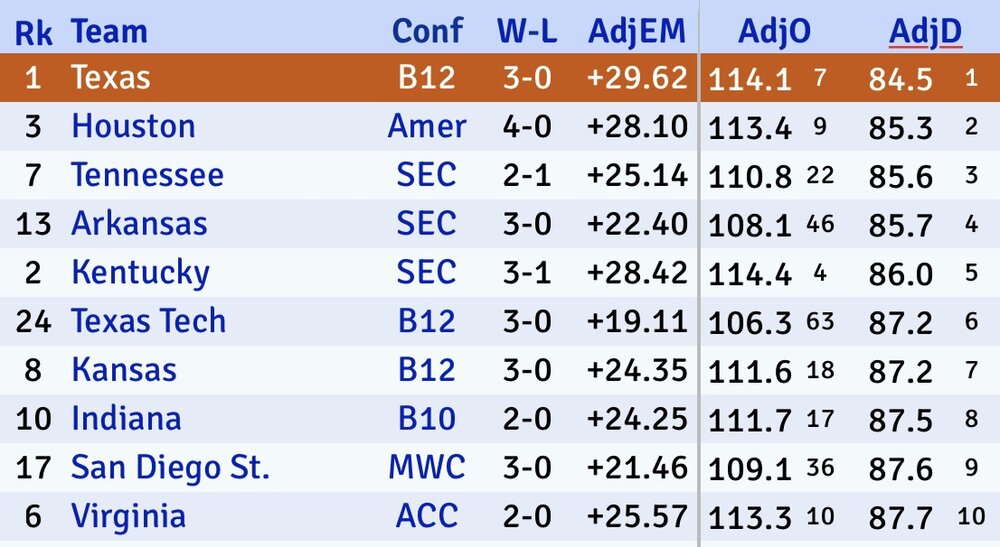Click the Team column header

coord(109,32)
